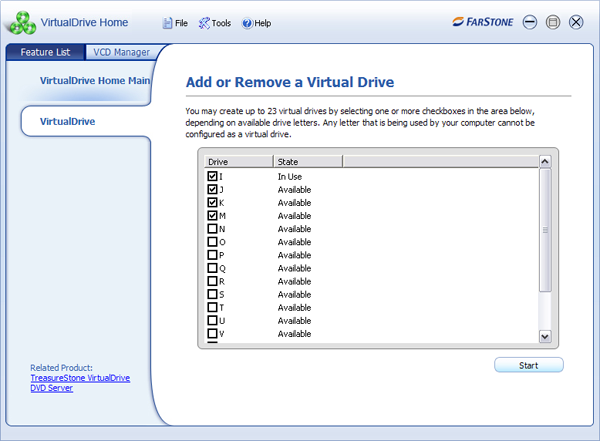Check drive U checkbox

212,320
